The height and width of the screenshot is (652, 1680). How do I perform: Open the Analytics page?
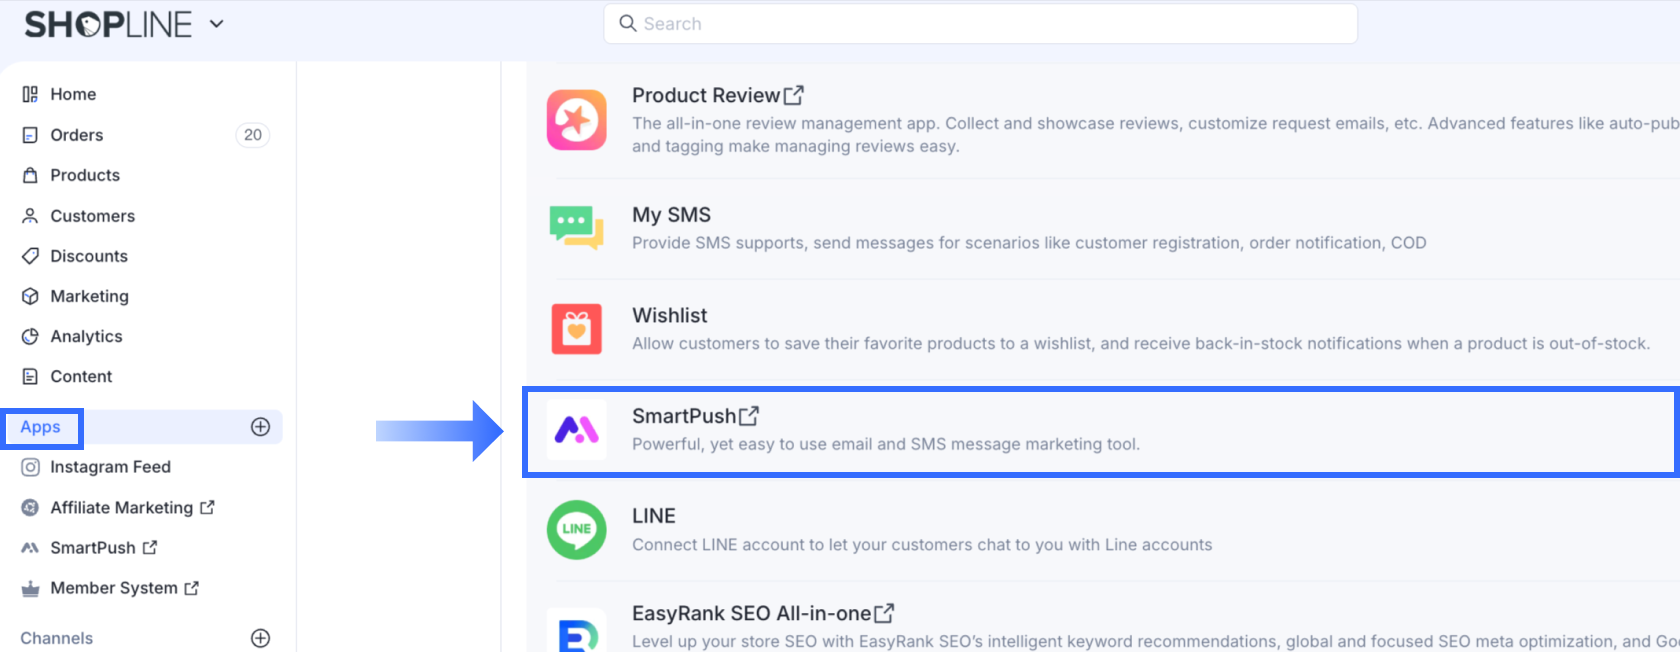point(86,337)
